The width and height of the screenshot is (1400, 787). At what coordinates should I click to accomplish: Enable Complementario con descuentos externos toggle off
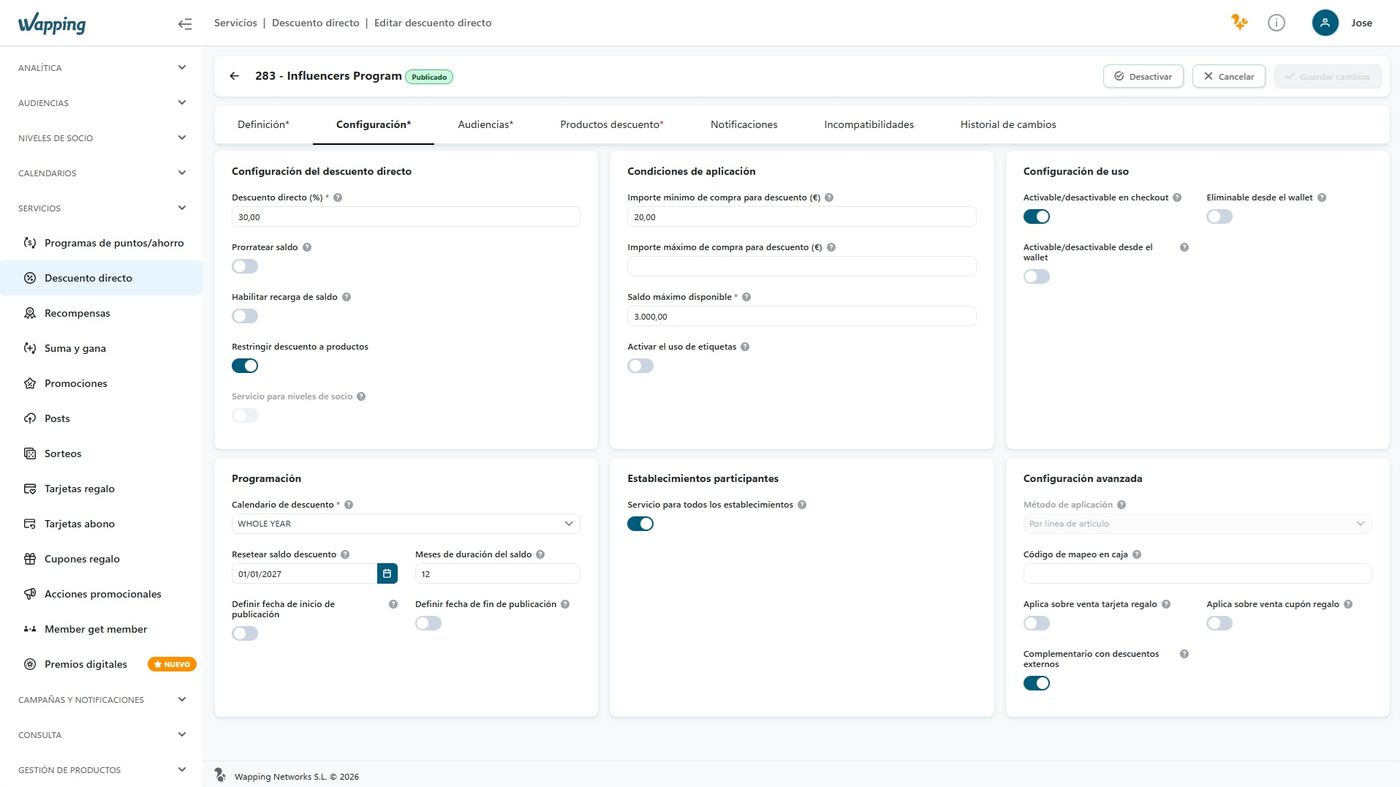pos(1037,683)
